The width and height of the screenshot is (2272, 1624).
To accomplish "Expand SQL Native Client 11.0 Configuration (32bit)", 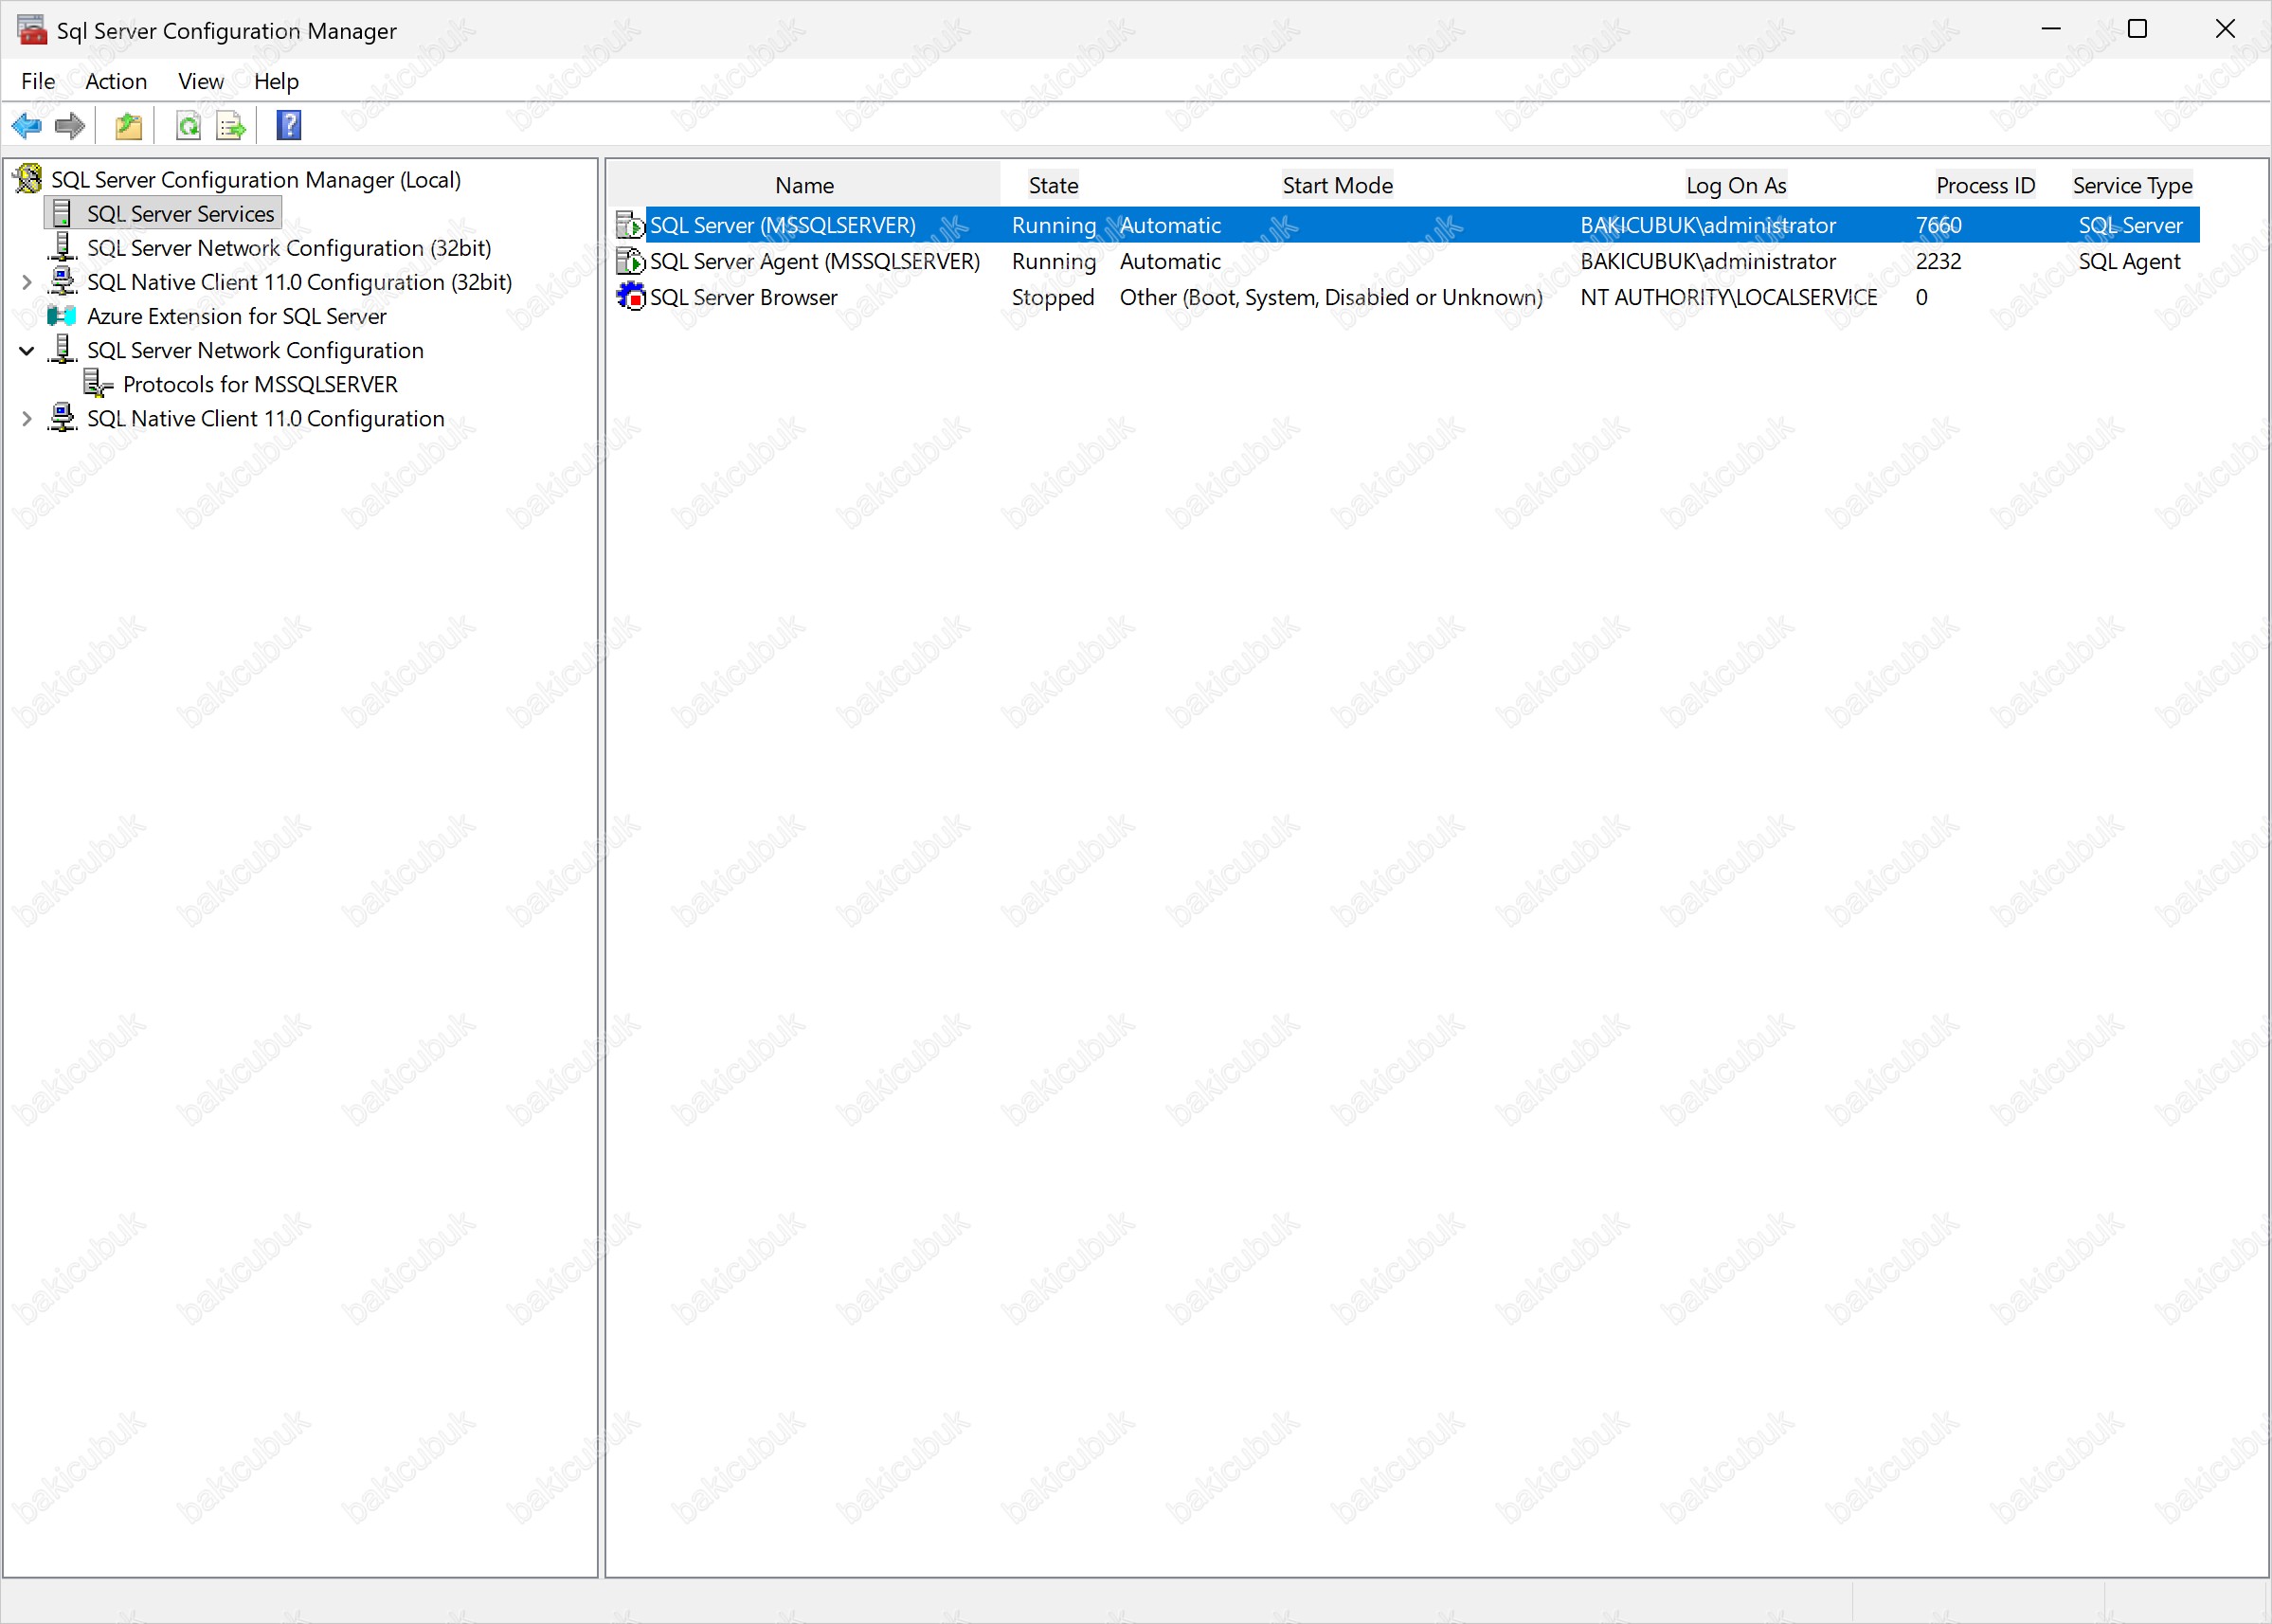I will coord(27,283).
